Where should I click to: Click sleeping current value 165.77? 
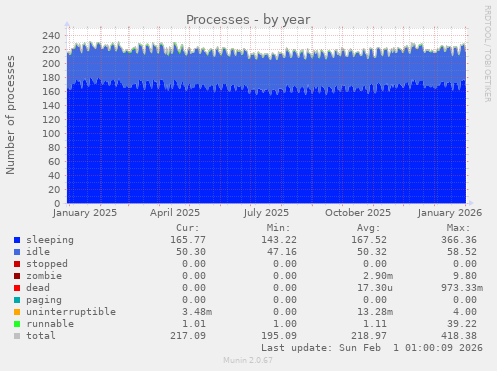click(x=188, y=240)
